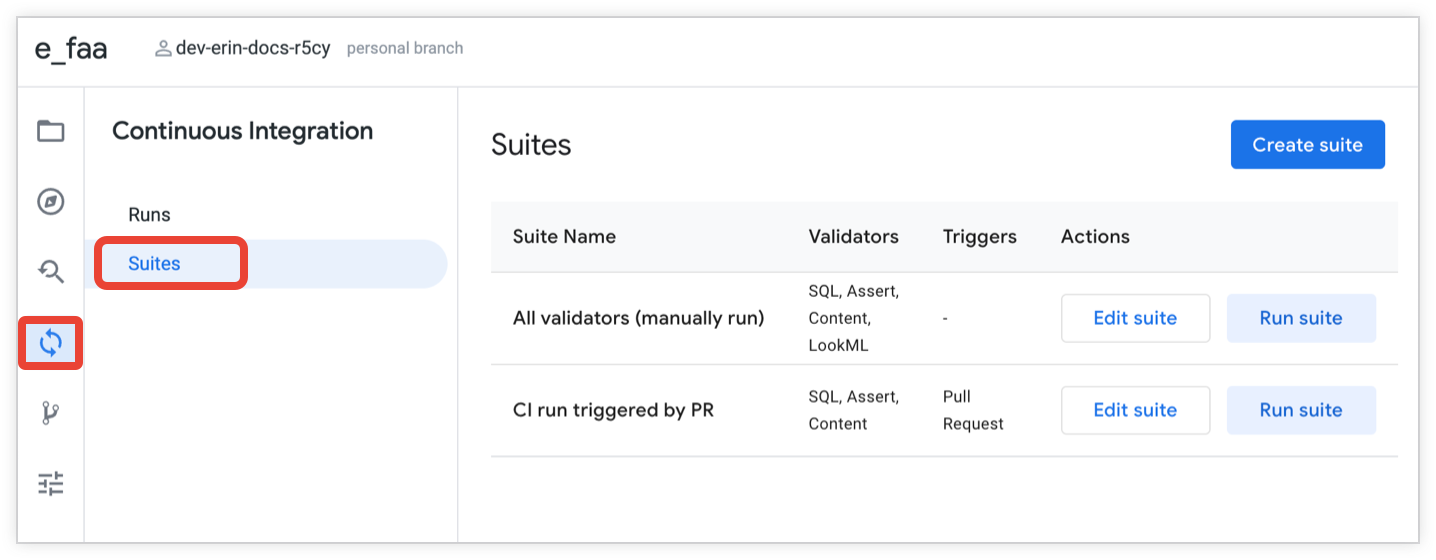Click the dev-erin-docs-r5cy branch name
Image resolution: width=1436 pixels, height=560 pixels.
(253, 48)
